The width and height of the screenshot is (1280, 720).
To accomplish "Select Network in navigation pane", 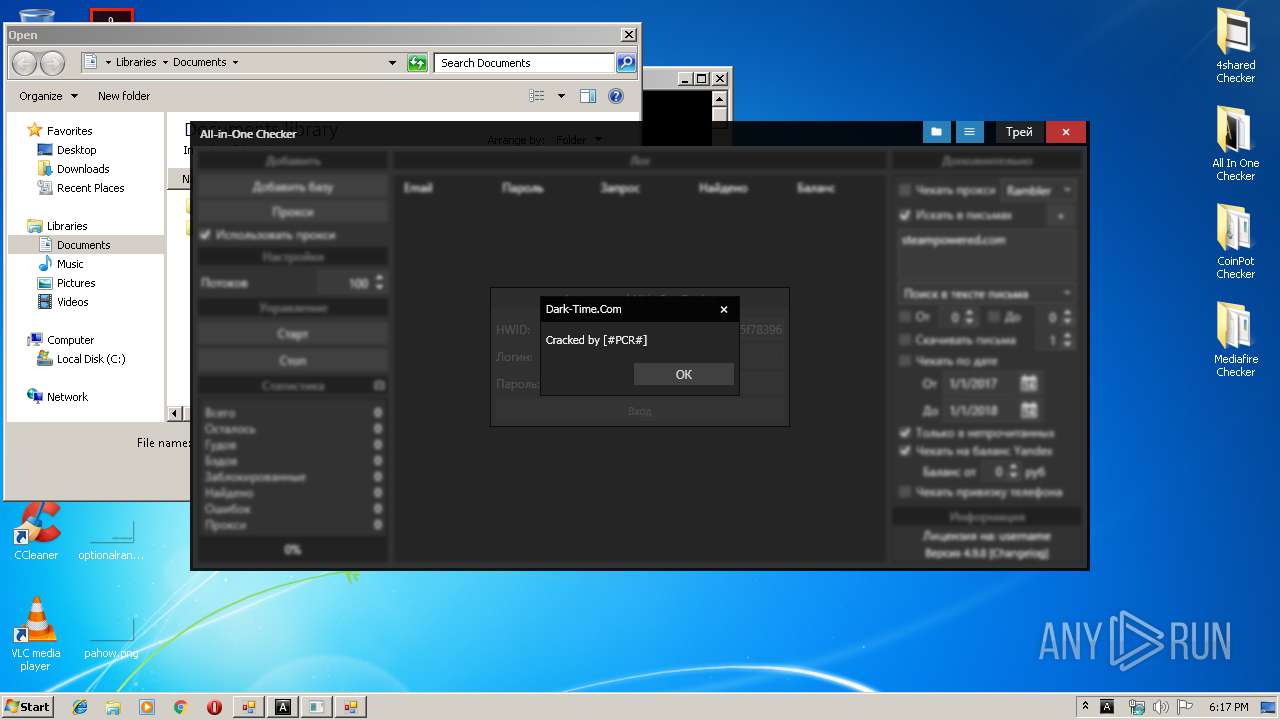I will (x=67, y=397).
